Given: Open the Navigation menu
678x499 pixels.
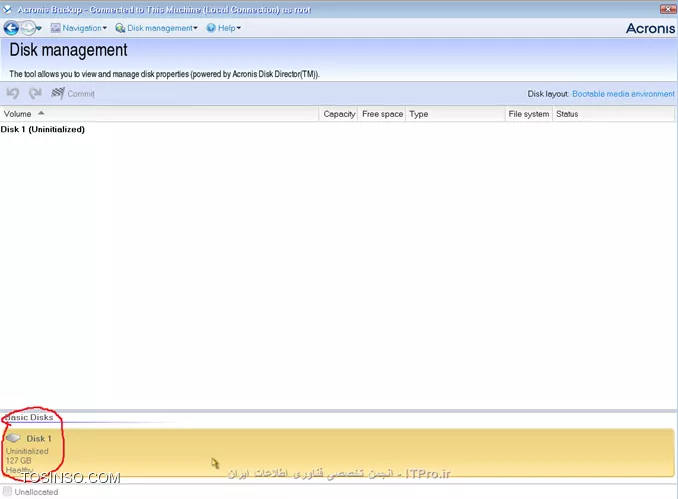Looking at the screenshot, I should (79, 28).
